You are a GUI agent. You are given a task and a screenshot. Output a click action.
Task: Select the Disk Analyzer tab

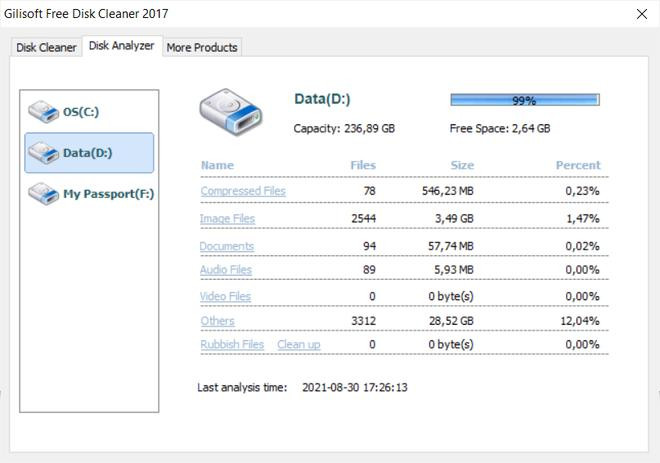click(x=121, y=46)
